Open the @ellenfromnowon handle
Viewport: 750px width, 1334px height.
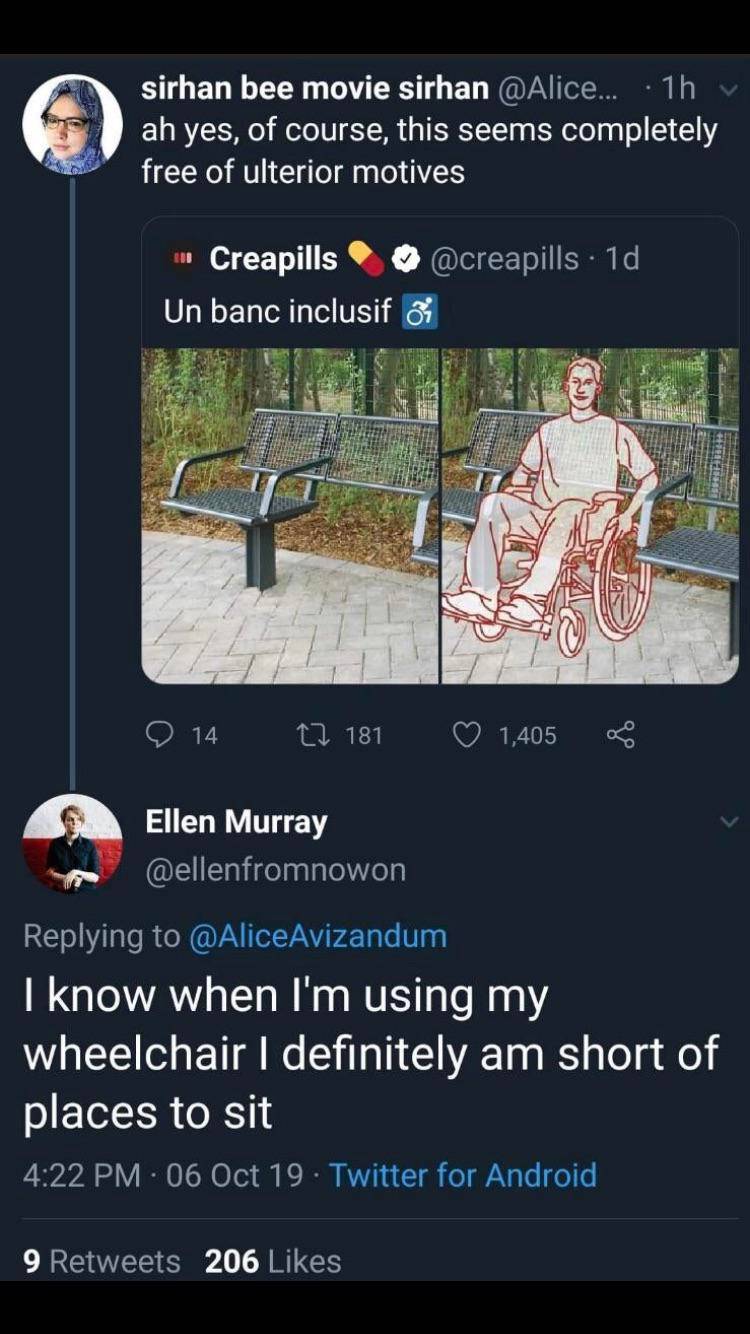[x=276, y=870]
